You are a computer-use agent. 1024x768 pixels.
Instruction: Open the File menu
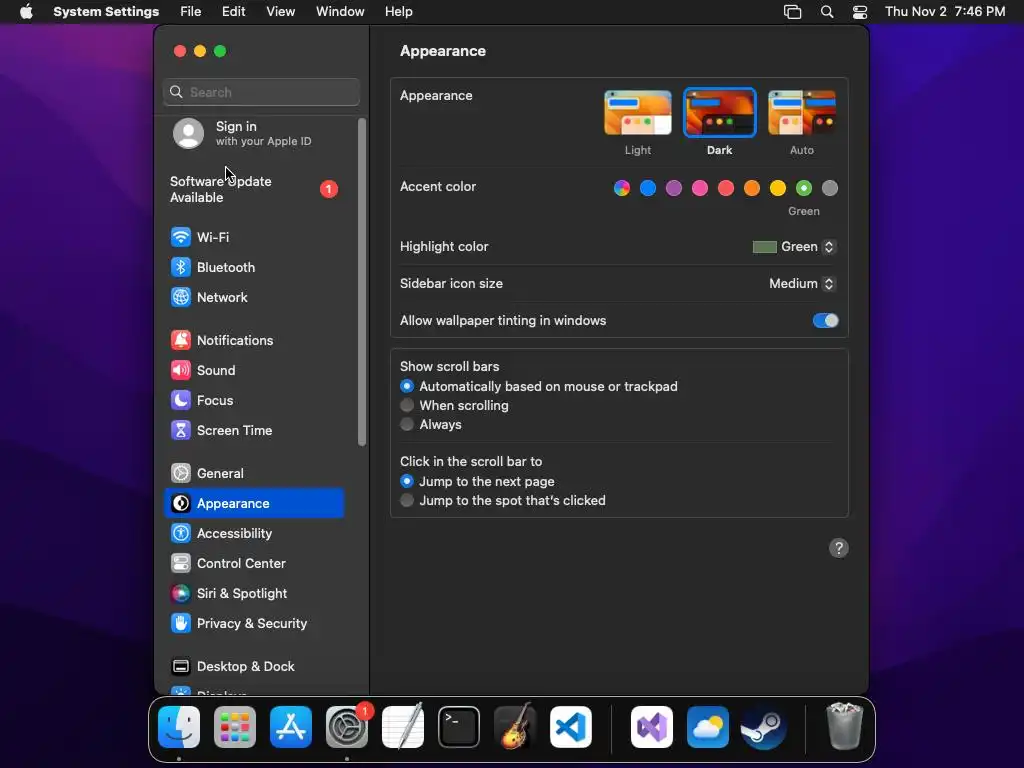[x=191, y=12]
